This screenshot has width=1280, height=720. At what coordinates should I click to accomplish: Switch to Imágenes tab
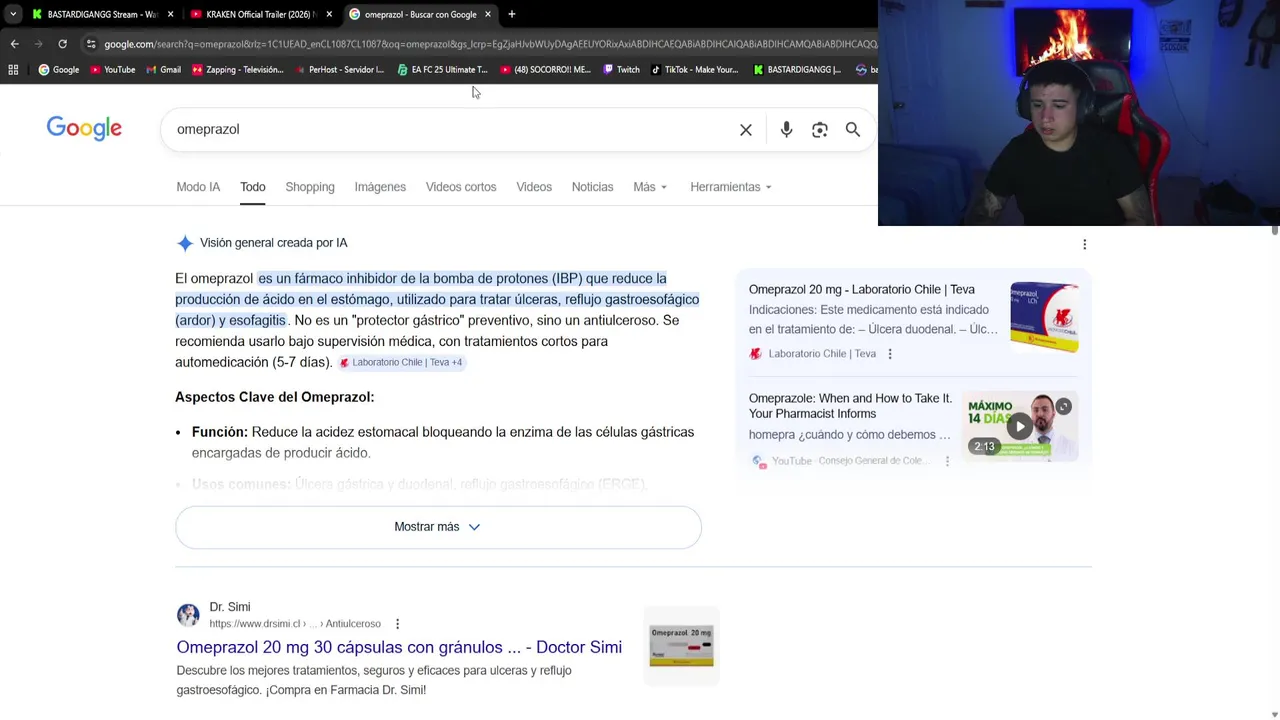pos(380,187)
